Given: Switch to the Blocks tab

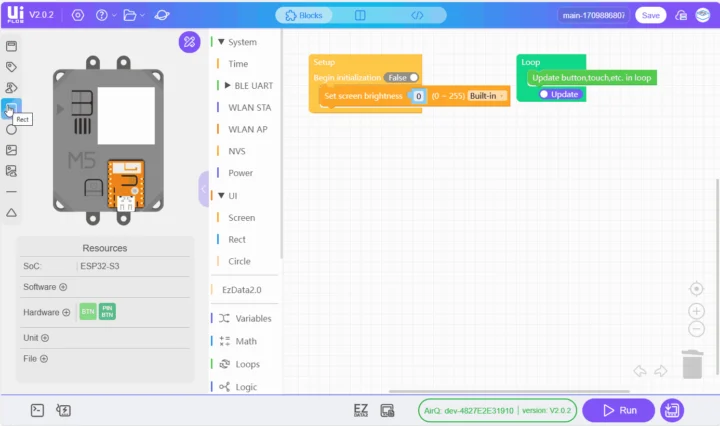Looking at the screenshot, I should (x=304, y=15).
